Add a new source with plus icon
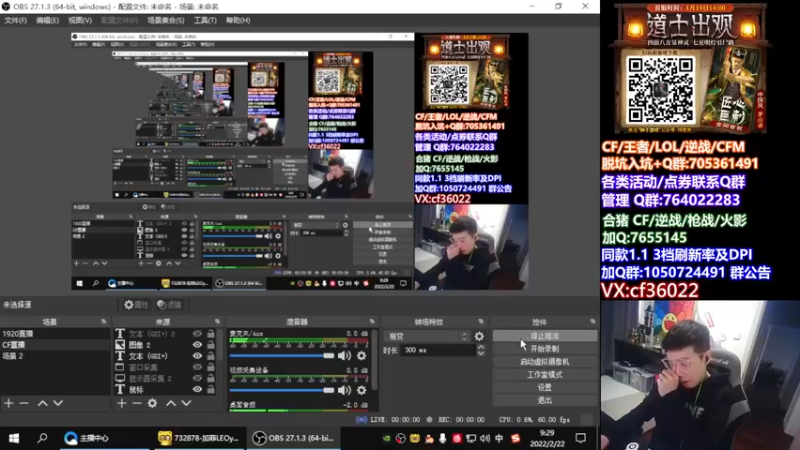Viewport: 800px width, 450px height. tap(121, 403)
